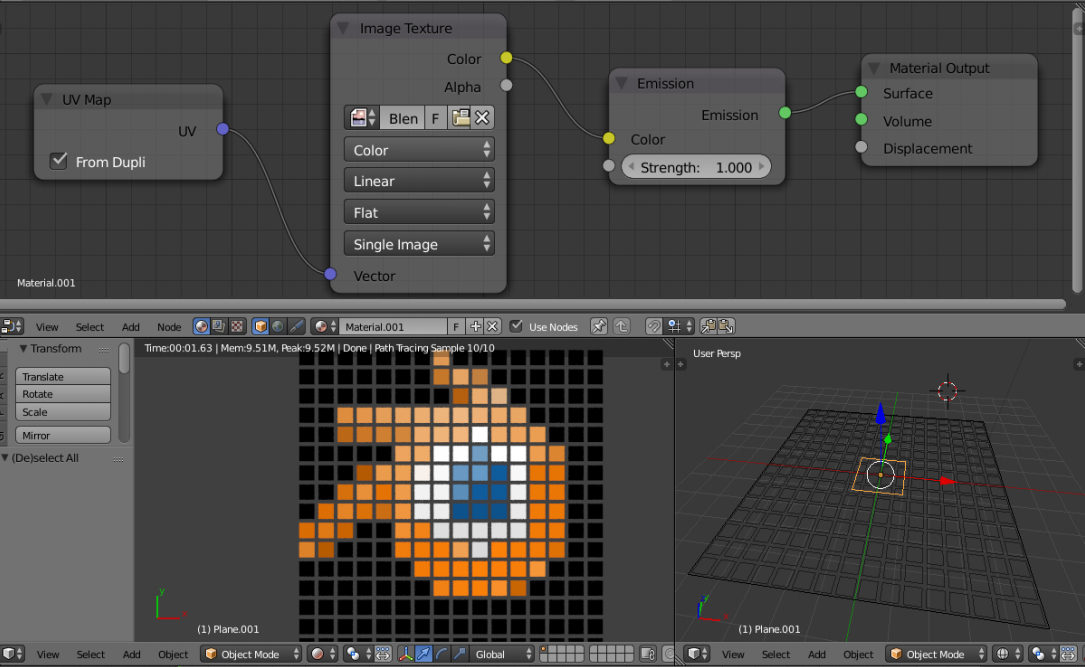Image resolution: width=1085 pixels, height=667 pixels.
Task: Open the Single Image source dropdown
Action: pos(419,244)
